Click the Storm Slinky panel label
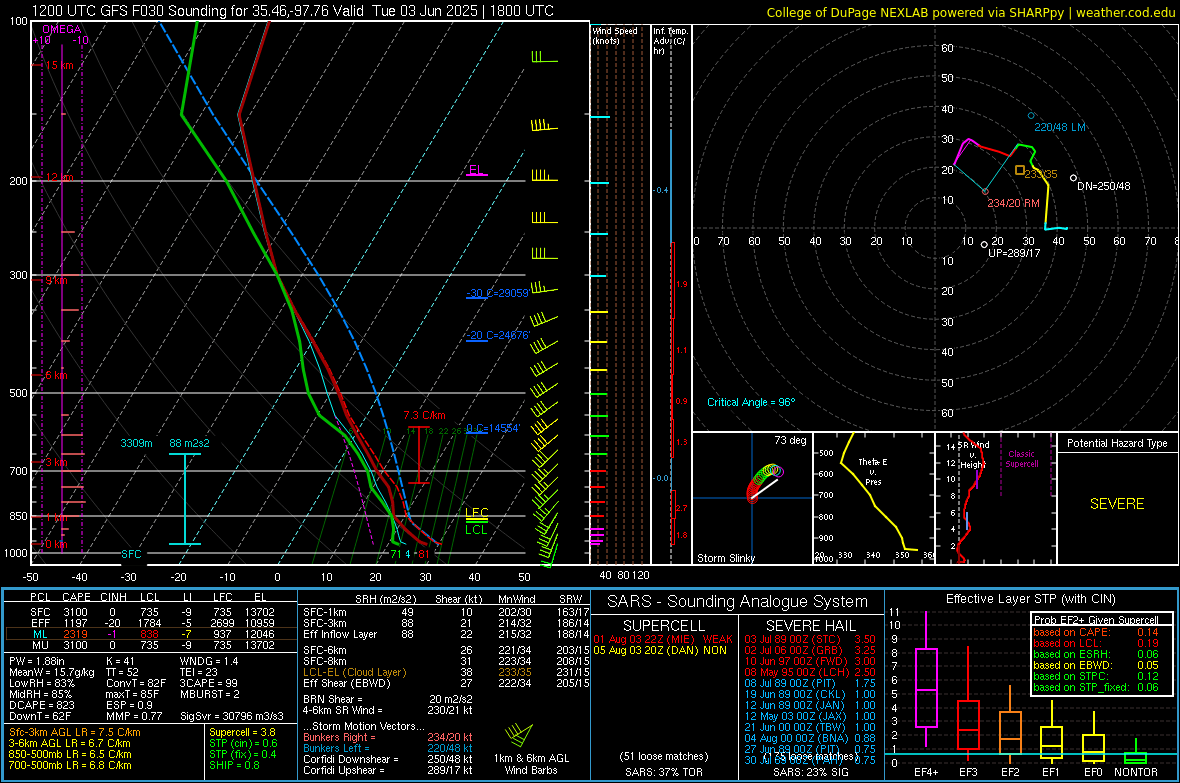The width and height of the screenshot is (1180, 783). (726, 558)
